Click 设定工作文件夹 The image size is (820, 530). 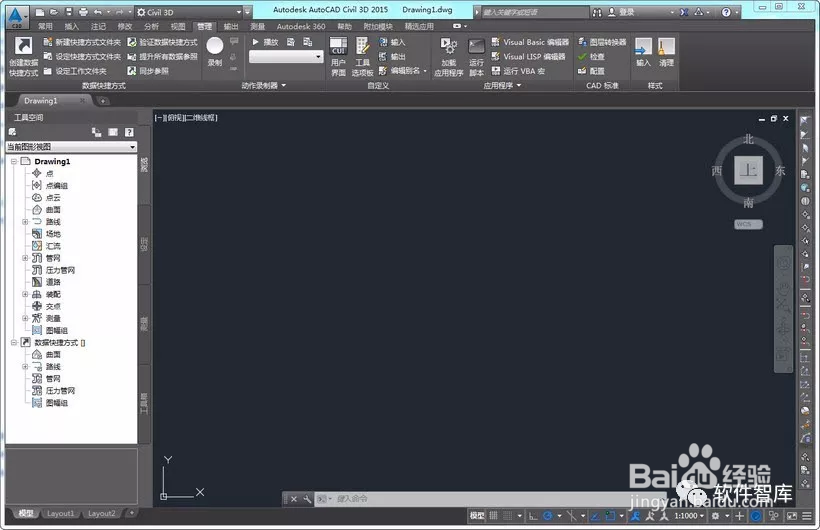coord(75,71)
